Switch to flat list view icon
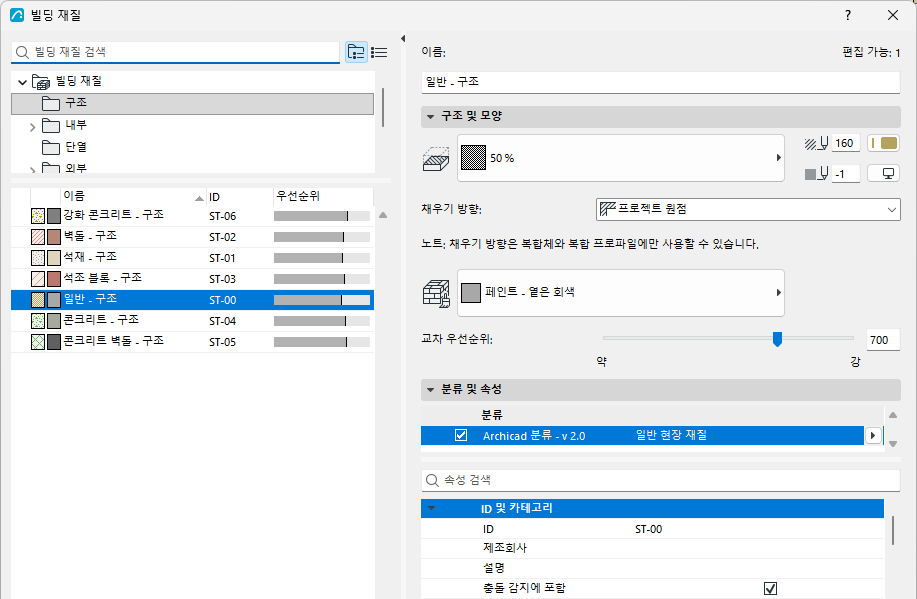917x599 pixels. pyautogui.click(x=379, y=53)
